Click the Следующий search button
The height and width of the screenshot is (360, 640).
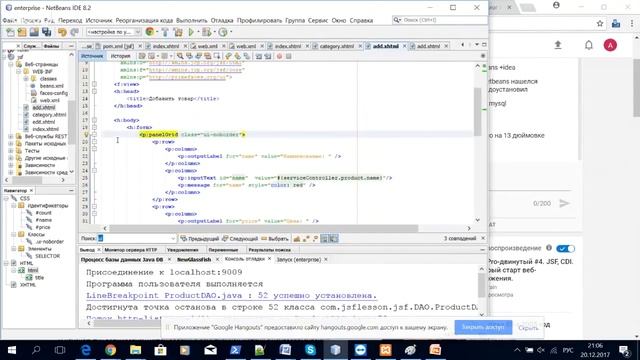pos(240,239)
